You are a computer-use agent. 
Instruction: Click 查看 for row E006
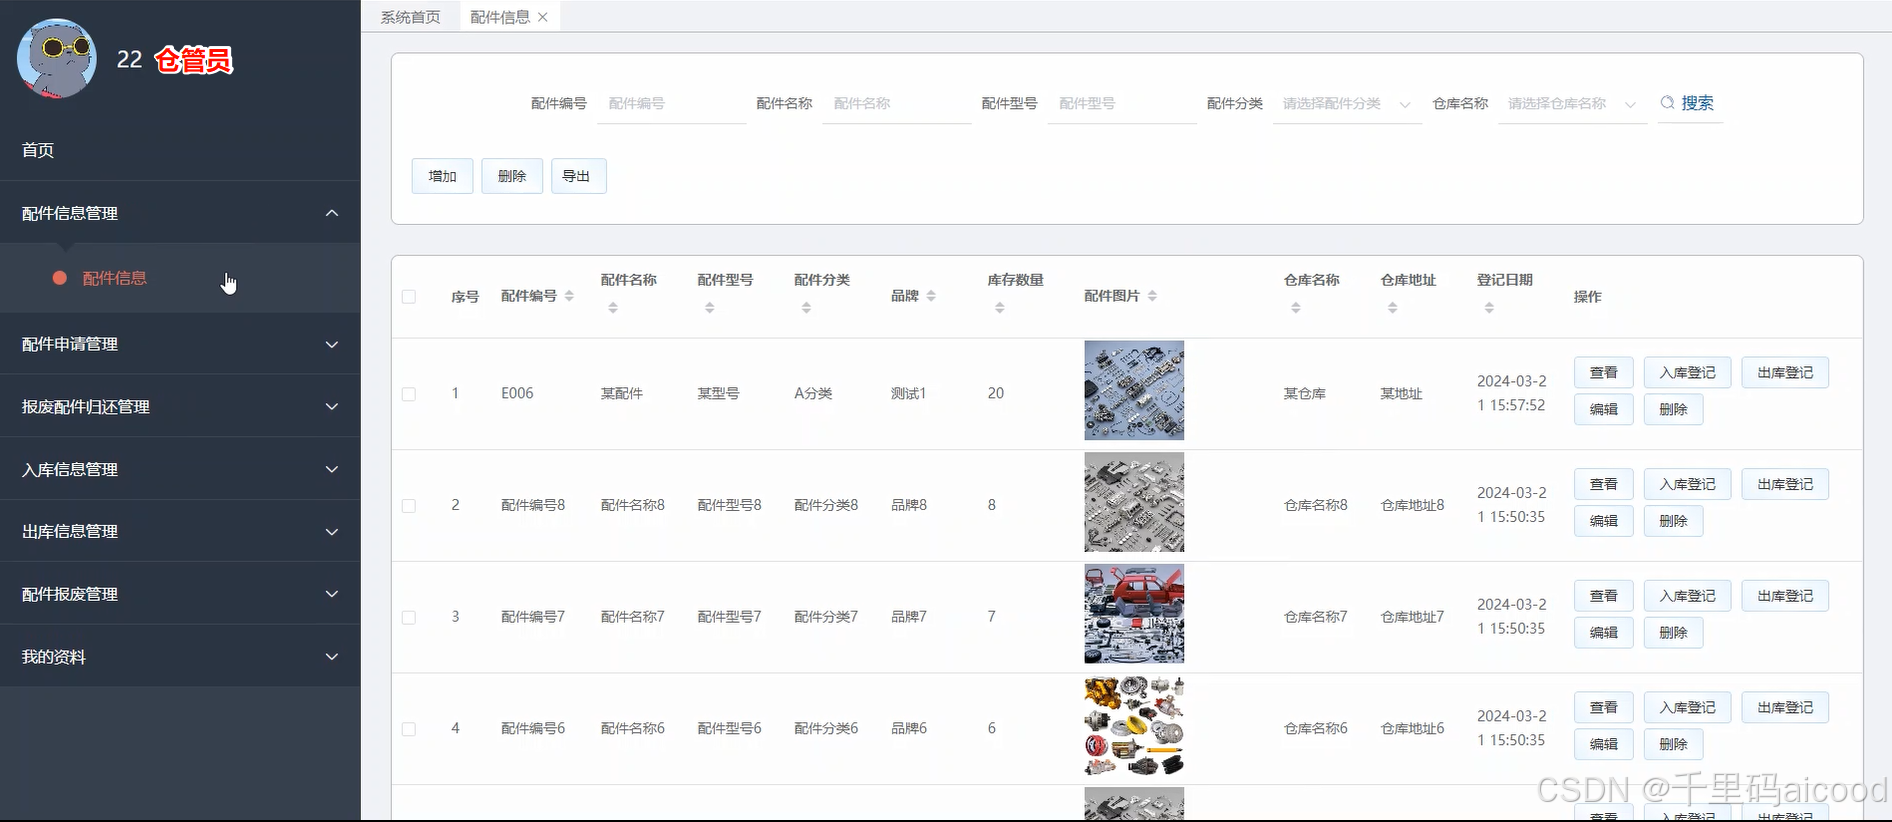(1604, 373)
